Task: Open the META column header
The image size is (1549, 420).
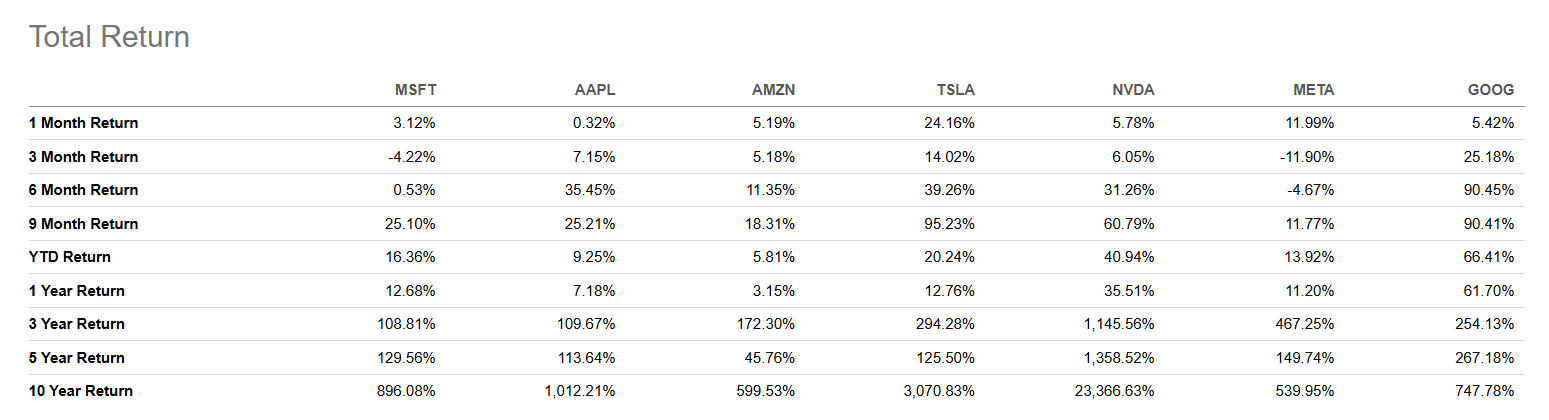Action: coord(1314,90)
